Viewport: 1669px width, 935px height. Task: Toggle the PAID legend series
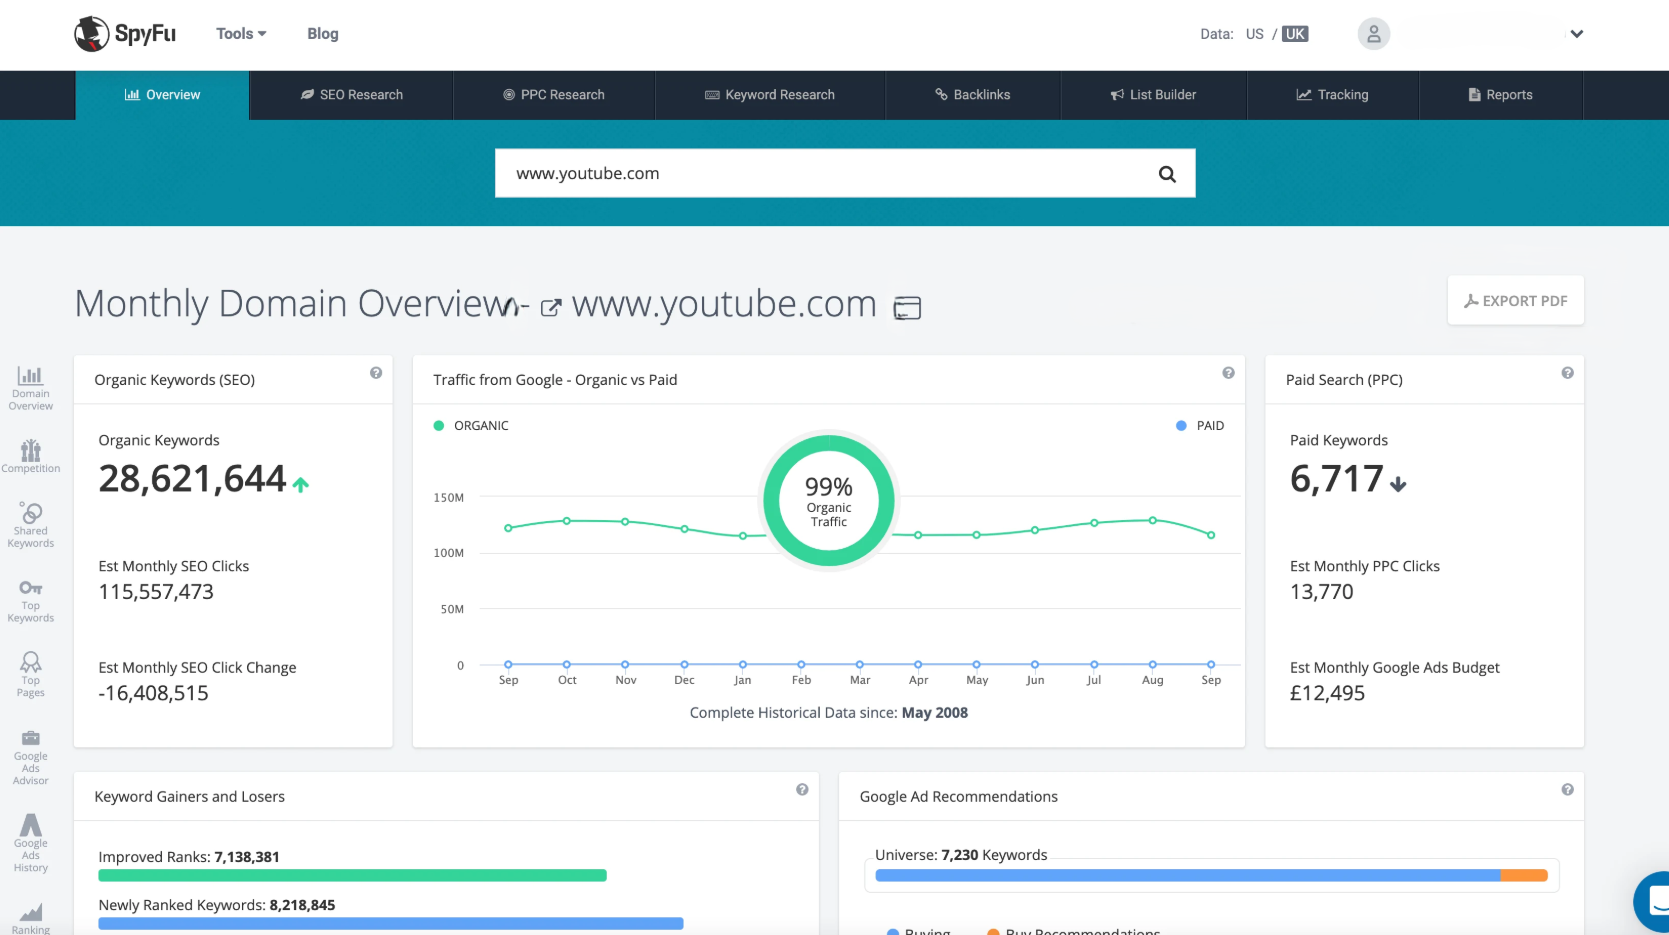click(1200, 426)
